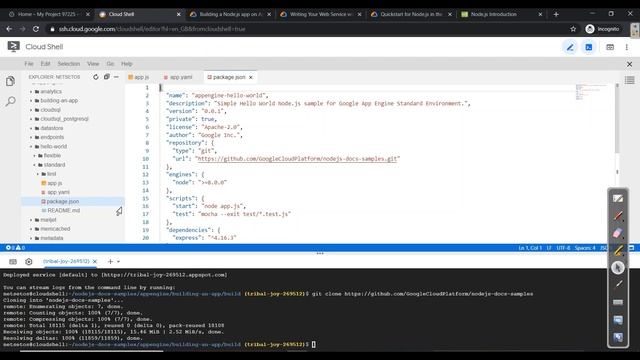Open the File menu
The image size is (640, 360).
click(x=29, y=64)
